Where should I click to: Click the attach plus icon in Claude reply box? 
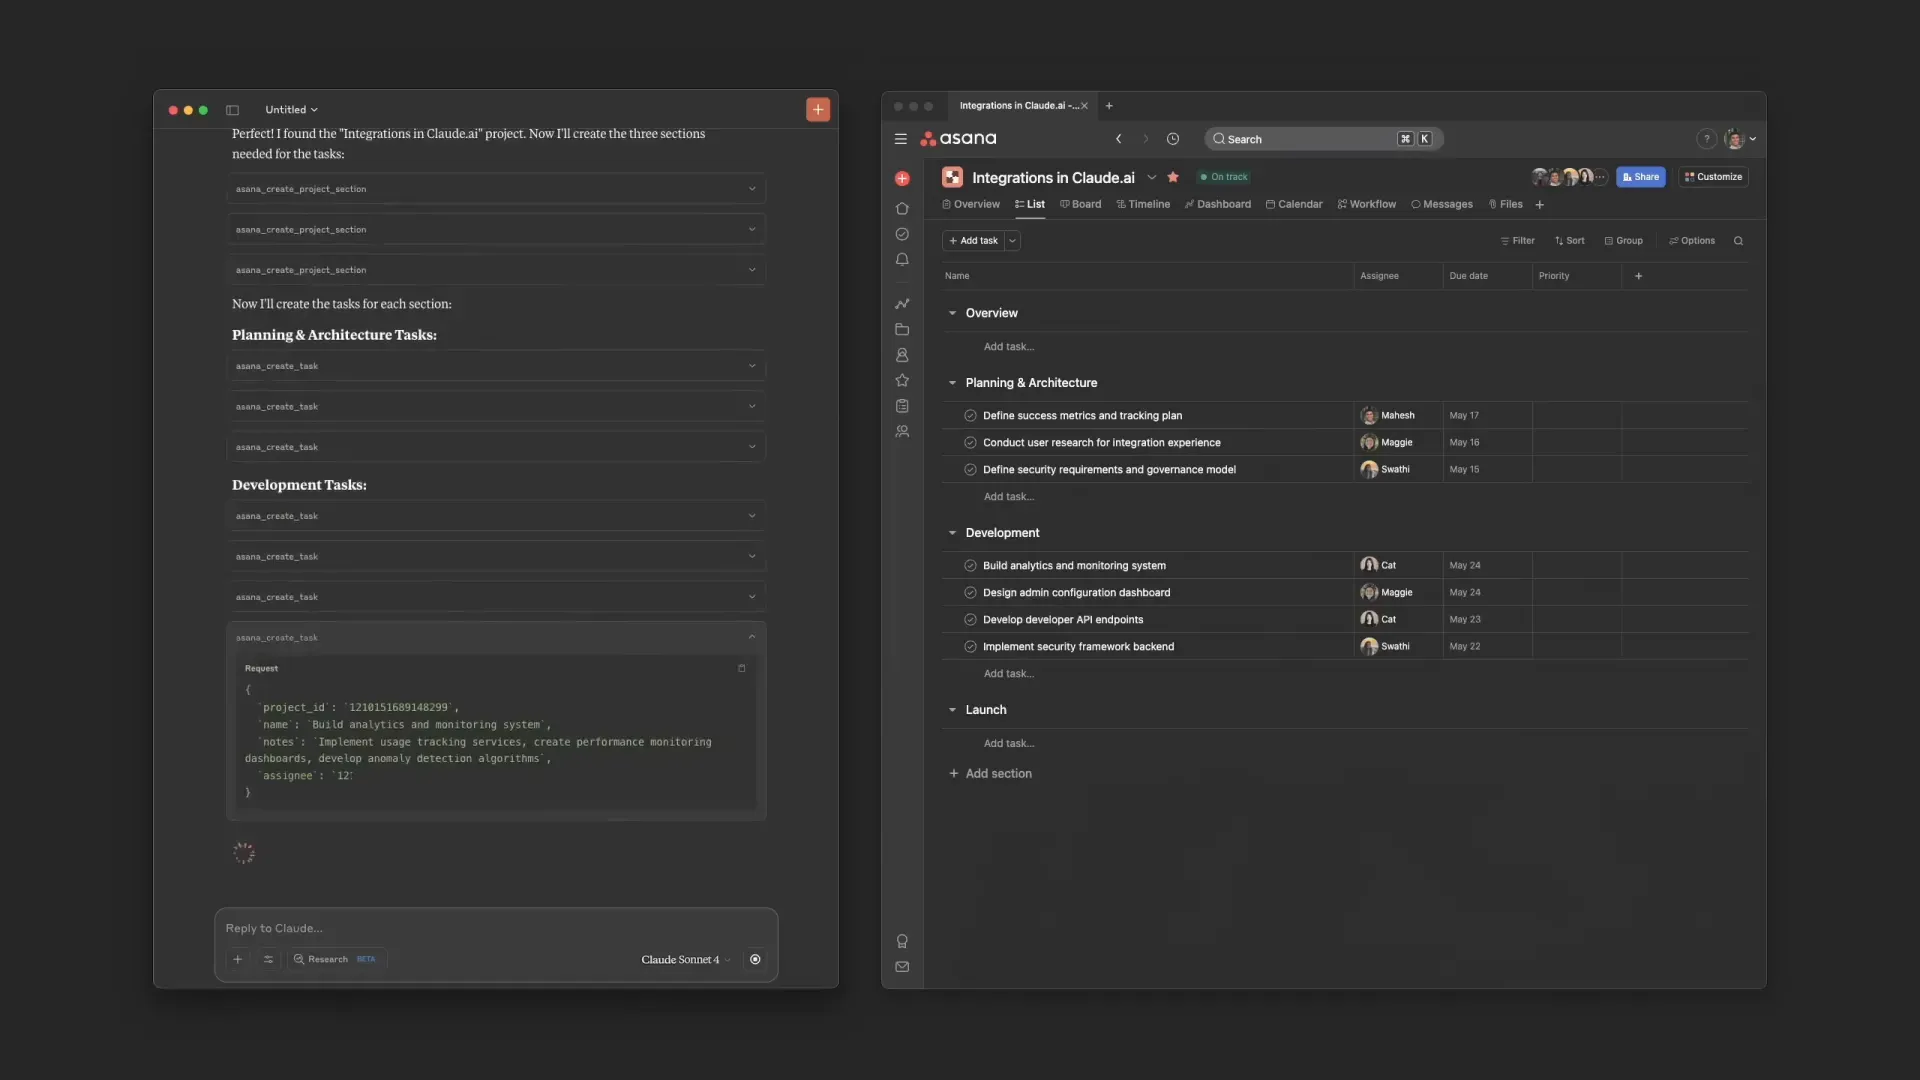238,959
